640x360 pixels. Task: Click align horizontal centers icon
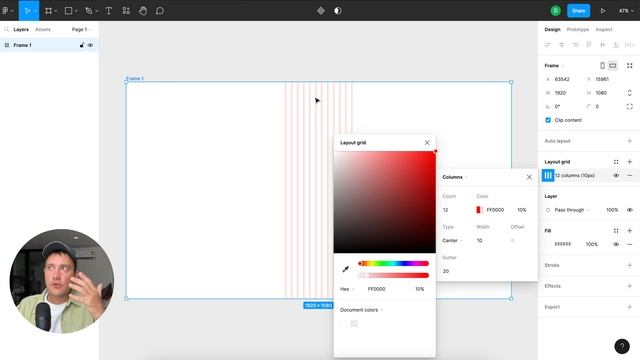561,44
